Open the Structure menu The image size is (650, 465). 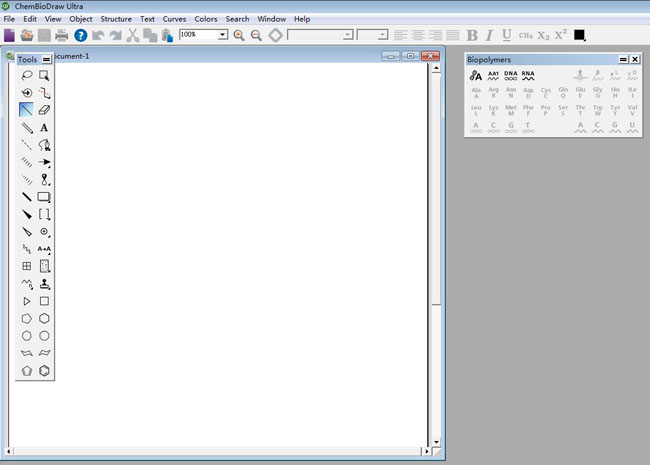(x=116, y=19)
